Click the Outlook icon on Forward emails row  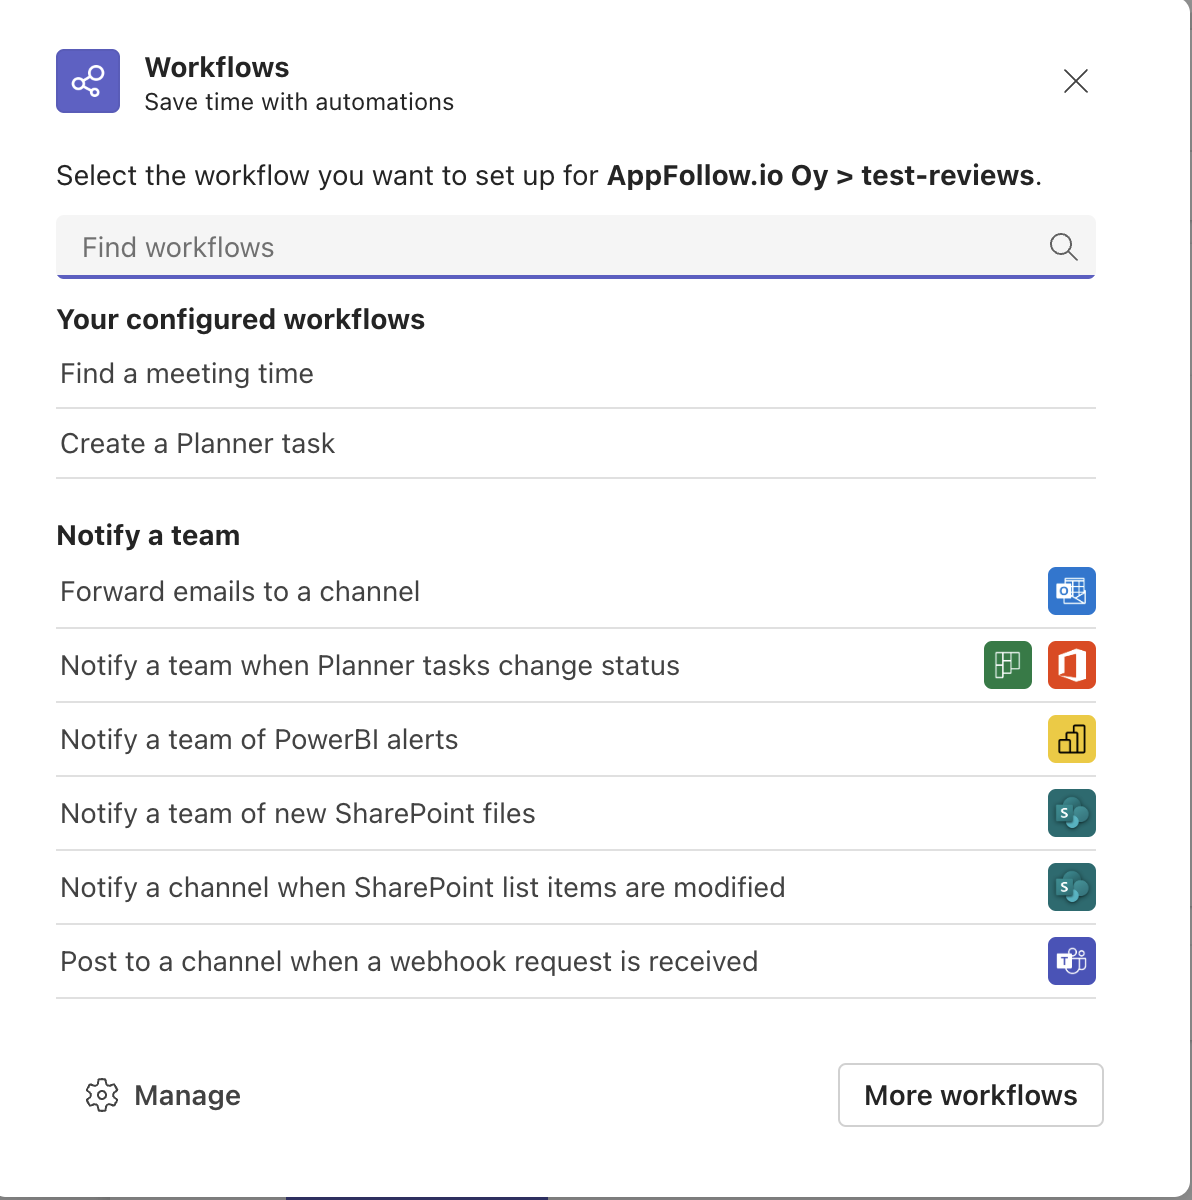[1072, 591]
